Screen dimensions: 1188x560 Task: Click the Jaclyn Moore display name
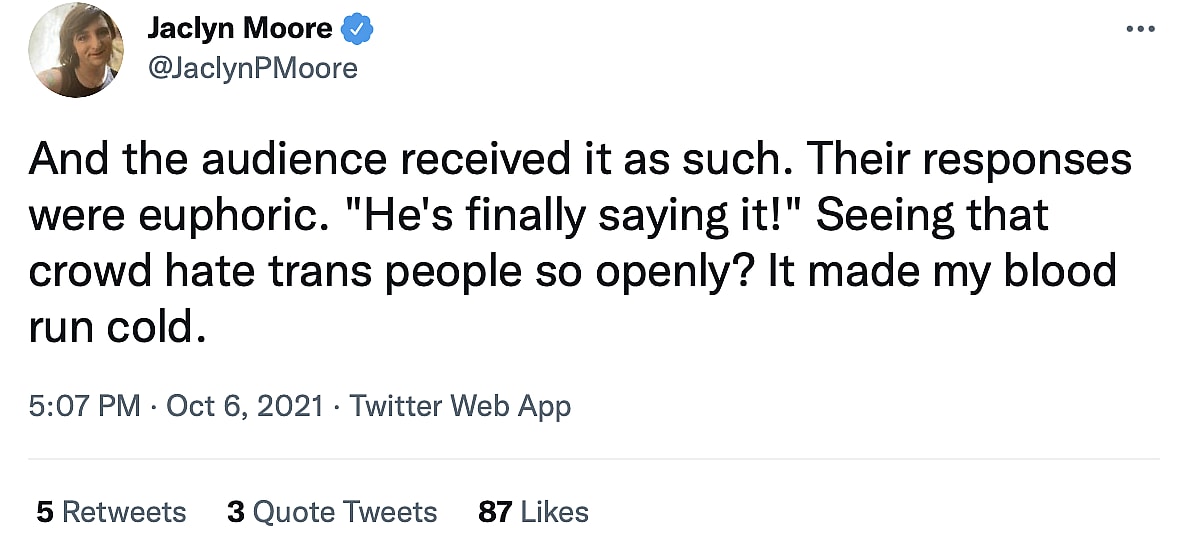240,29
